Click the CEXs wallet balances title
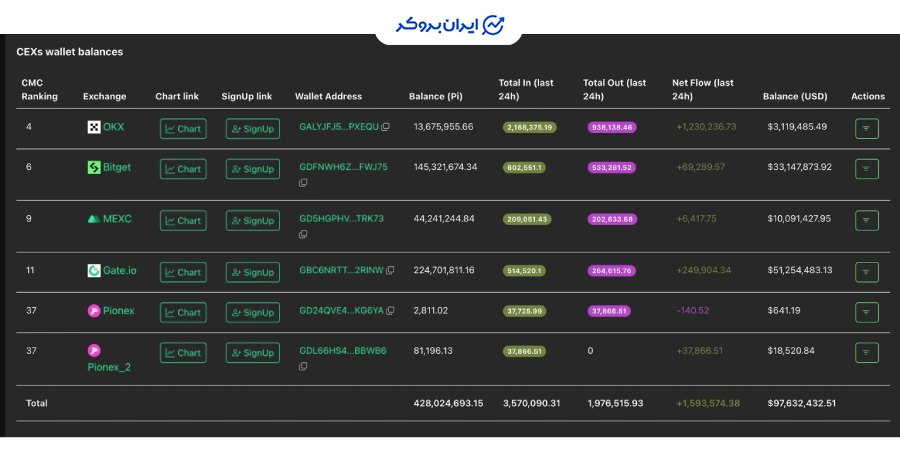Screen dimensions: 900x471 pyautogui.click(x=69, y=52)
